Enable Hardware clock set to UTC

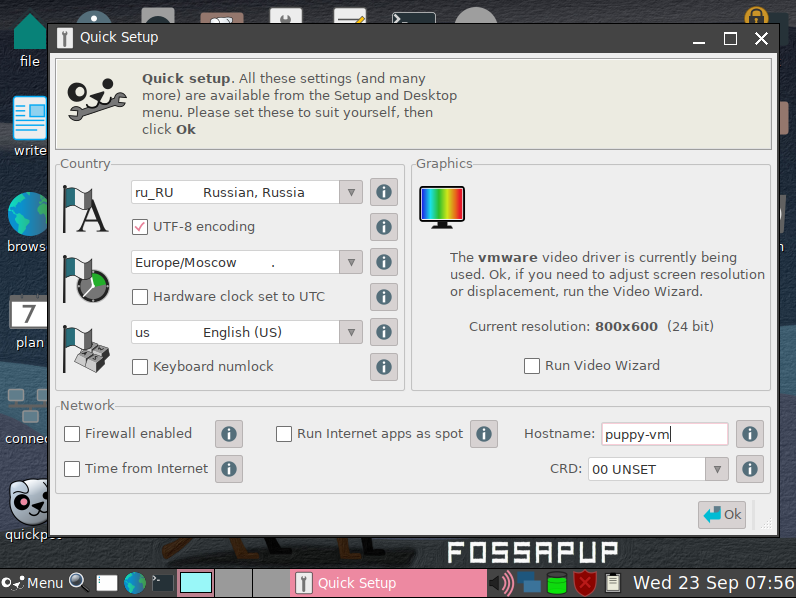[x=140, y=297]
